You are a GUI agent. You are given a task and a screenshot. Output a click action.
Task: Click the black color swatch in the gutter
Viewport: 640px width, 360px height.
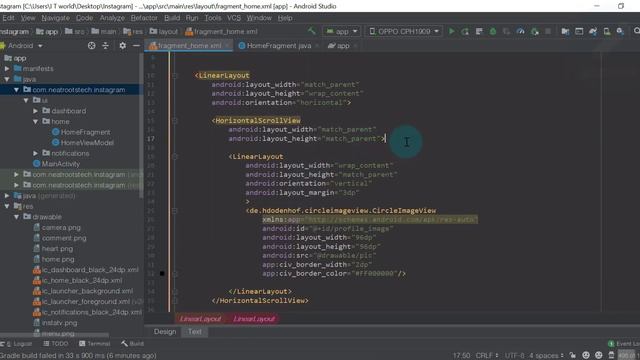(x=162, y=273)
